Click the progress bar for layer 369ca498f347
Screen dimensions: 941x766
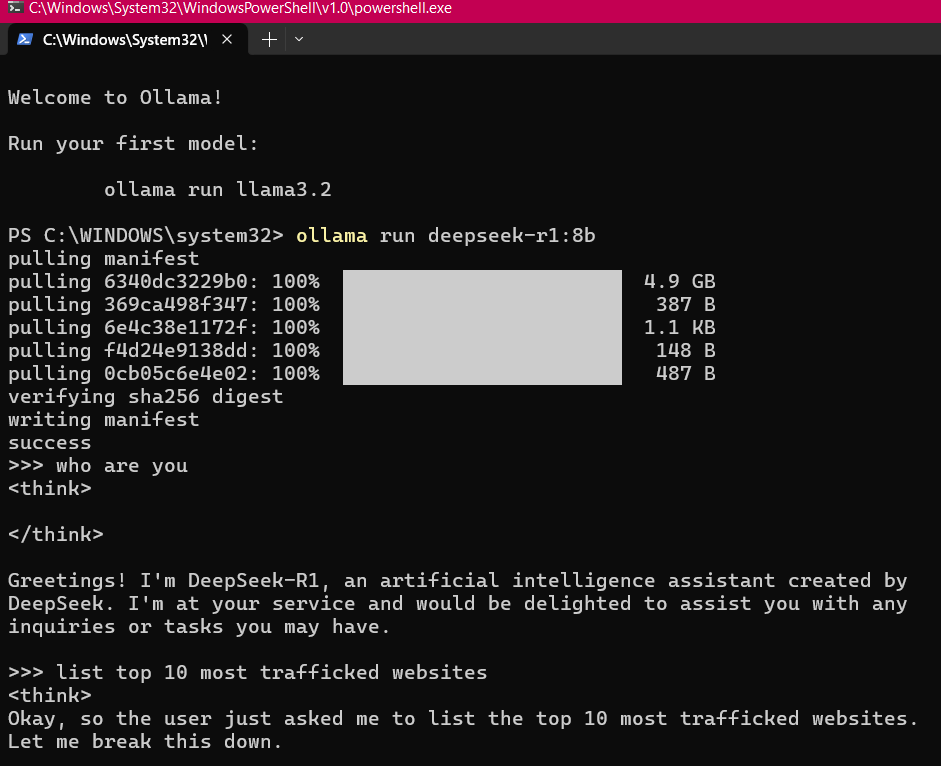[482, 304]
